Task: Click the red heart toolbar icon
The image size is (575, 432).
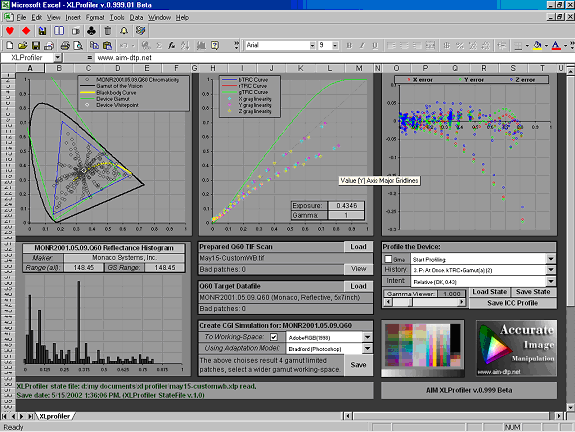Action: coord(10,31)
